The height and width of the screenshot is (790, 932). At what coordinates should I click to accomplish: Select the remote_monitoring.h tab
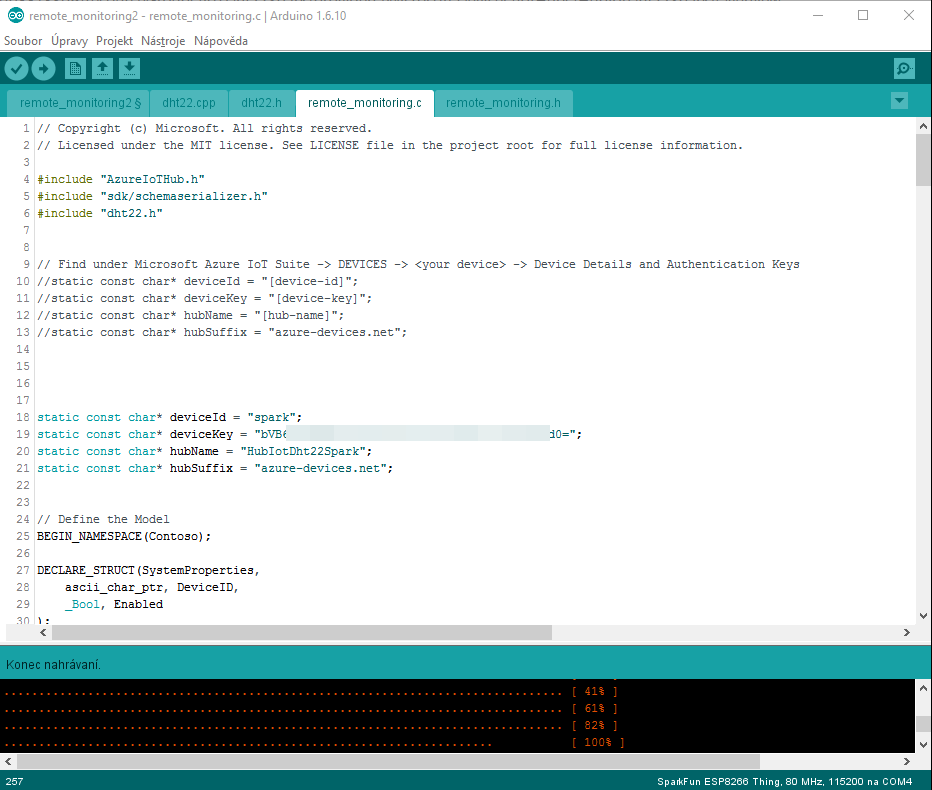504,102
